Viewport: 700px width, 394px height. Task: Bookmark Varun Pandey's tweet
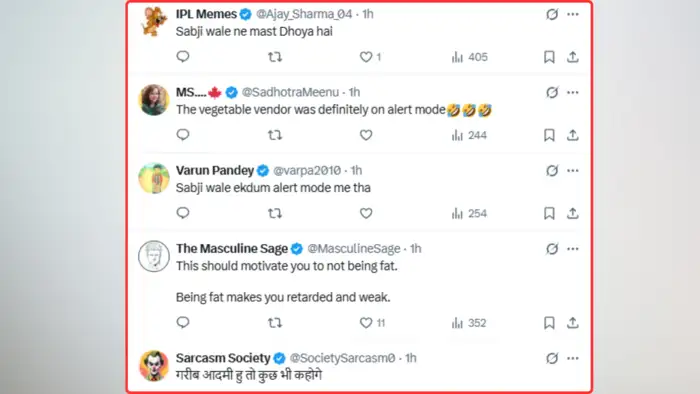pos(549,213)
